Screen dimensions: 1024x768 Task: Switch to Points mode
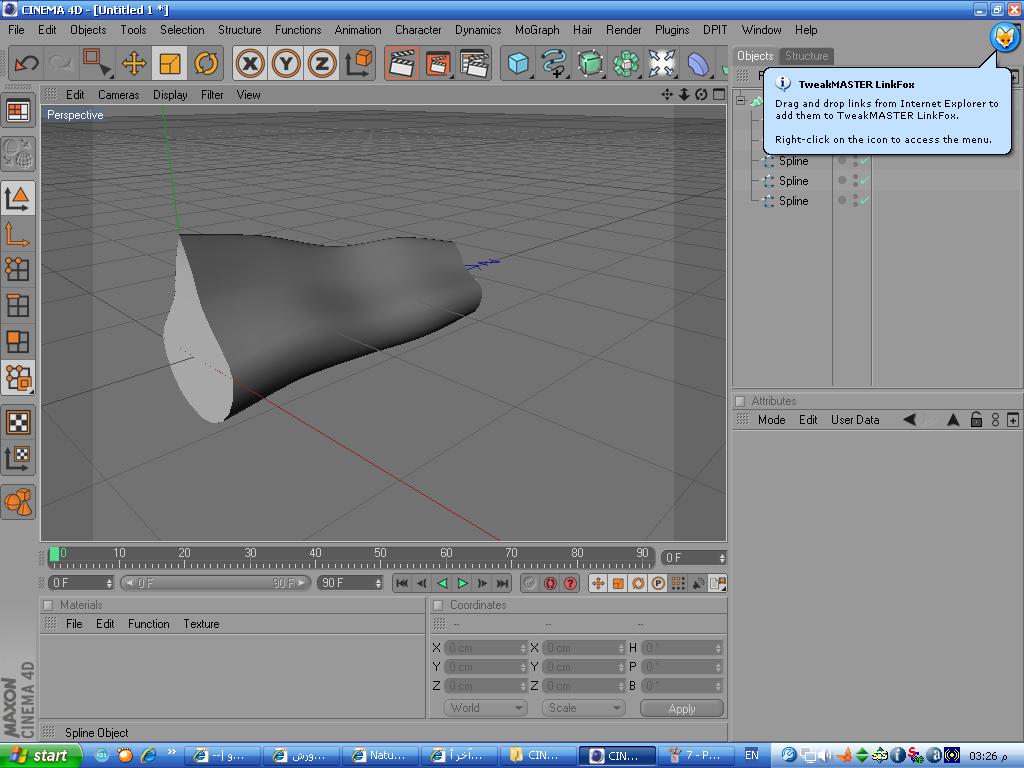click(x=18, y=269)
